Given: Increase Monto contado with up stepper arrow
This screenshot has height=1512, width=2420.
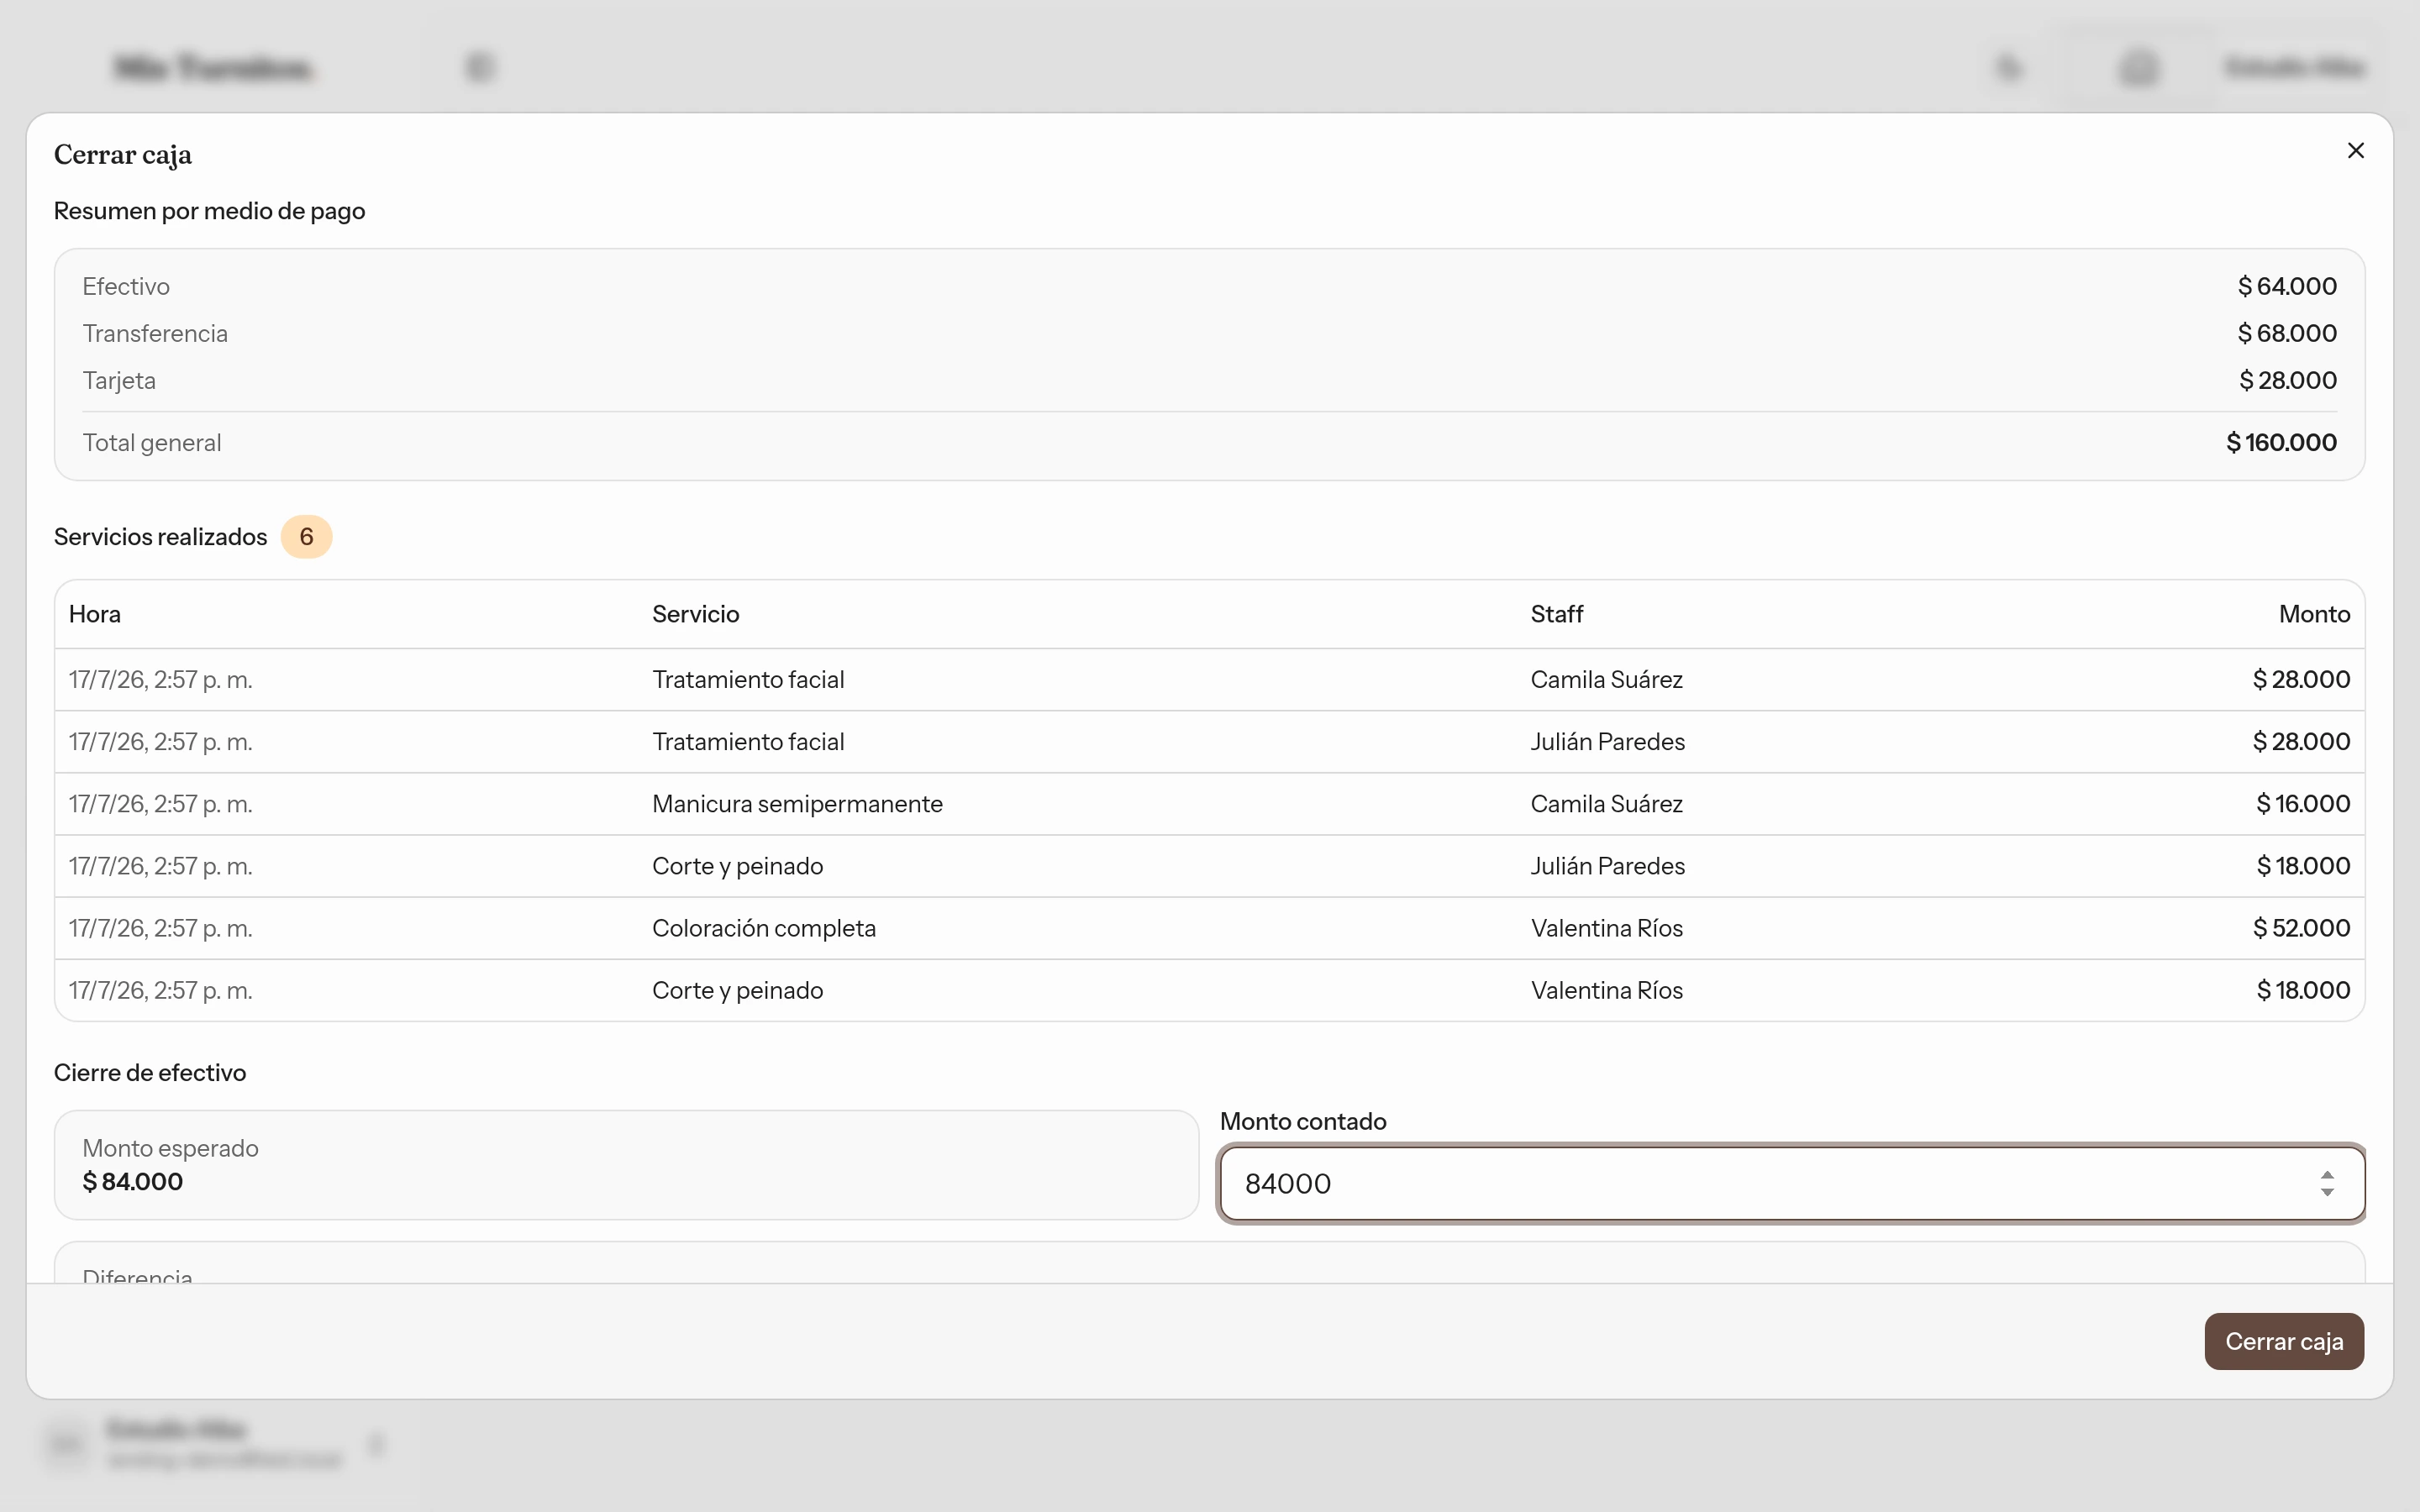Looking at the screenshot, I should pyautogui.click(x=2327, y=1175).
